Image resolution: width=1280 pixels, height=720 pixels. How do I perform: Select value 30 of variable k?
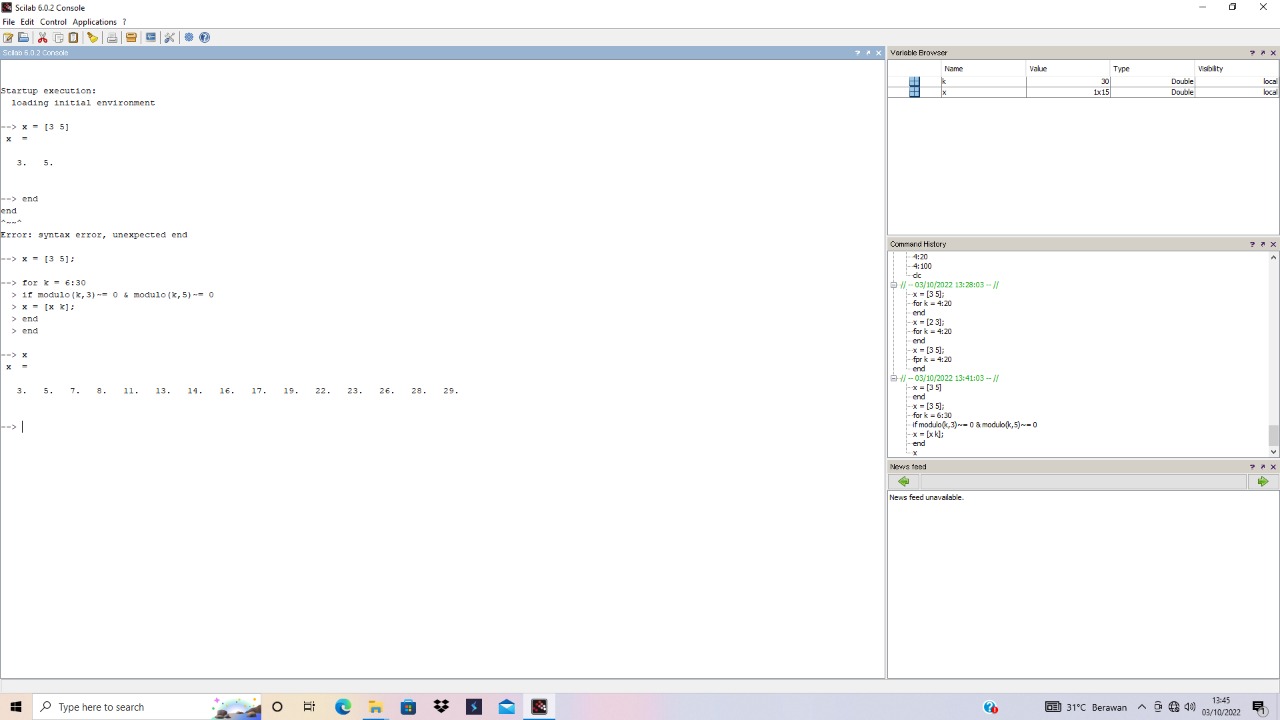[x=1069, y=81]
